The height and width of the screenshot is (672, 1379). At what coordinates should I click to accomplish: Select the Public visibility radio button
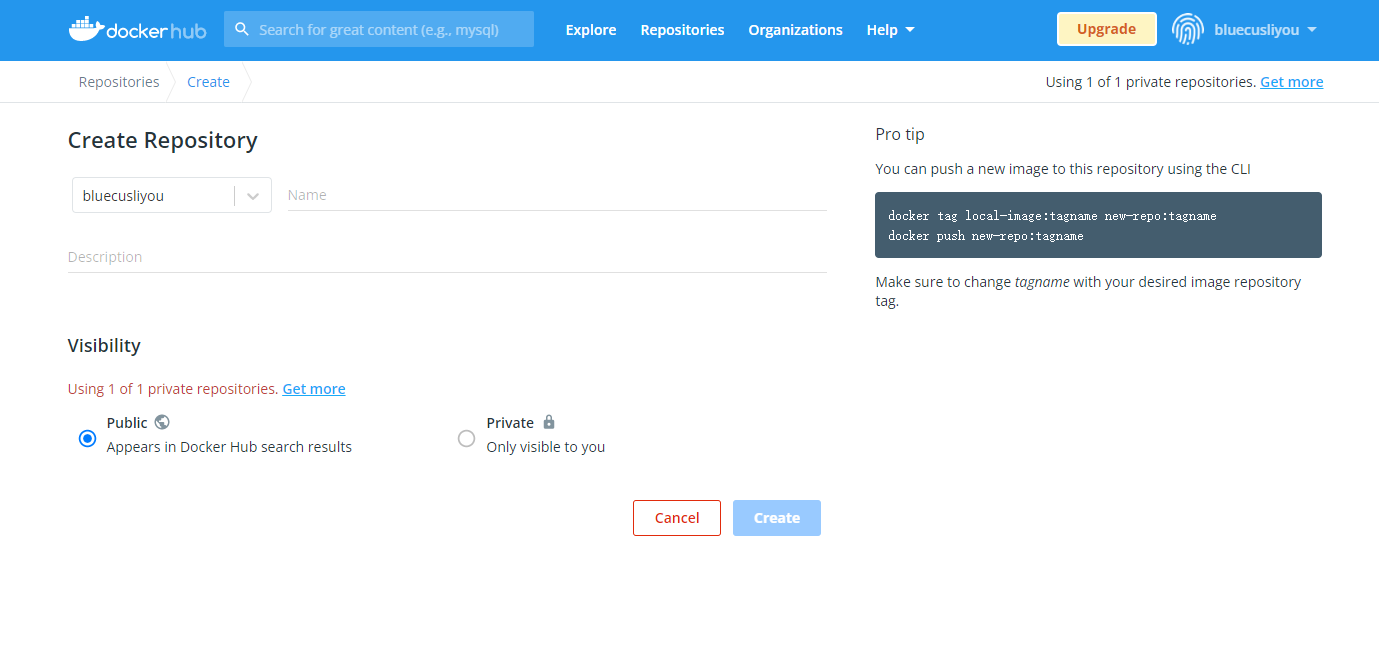point(87,438)
